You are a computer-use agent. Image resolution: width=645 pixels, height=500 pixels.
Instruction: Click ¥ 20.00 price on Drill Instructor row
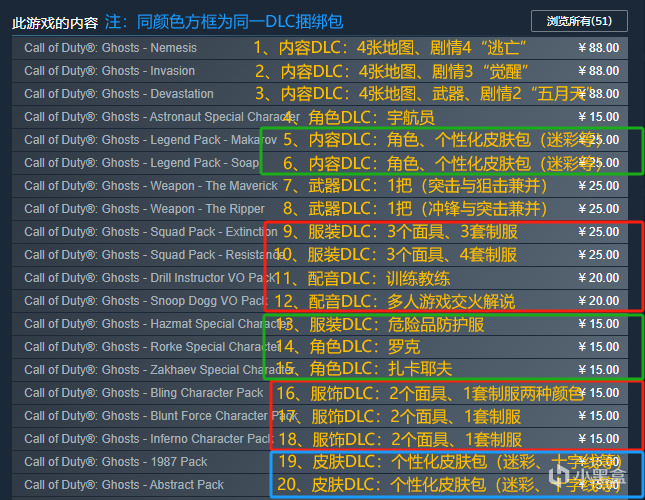599,278
